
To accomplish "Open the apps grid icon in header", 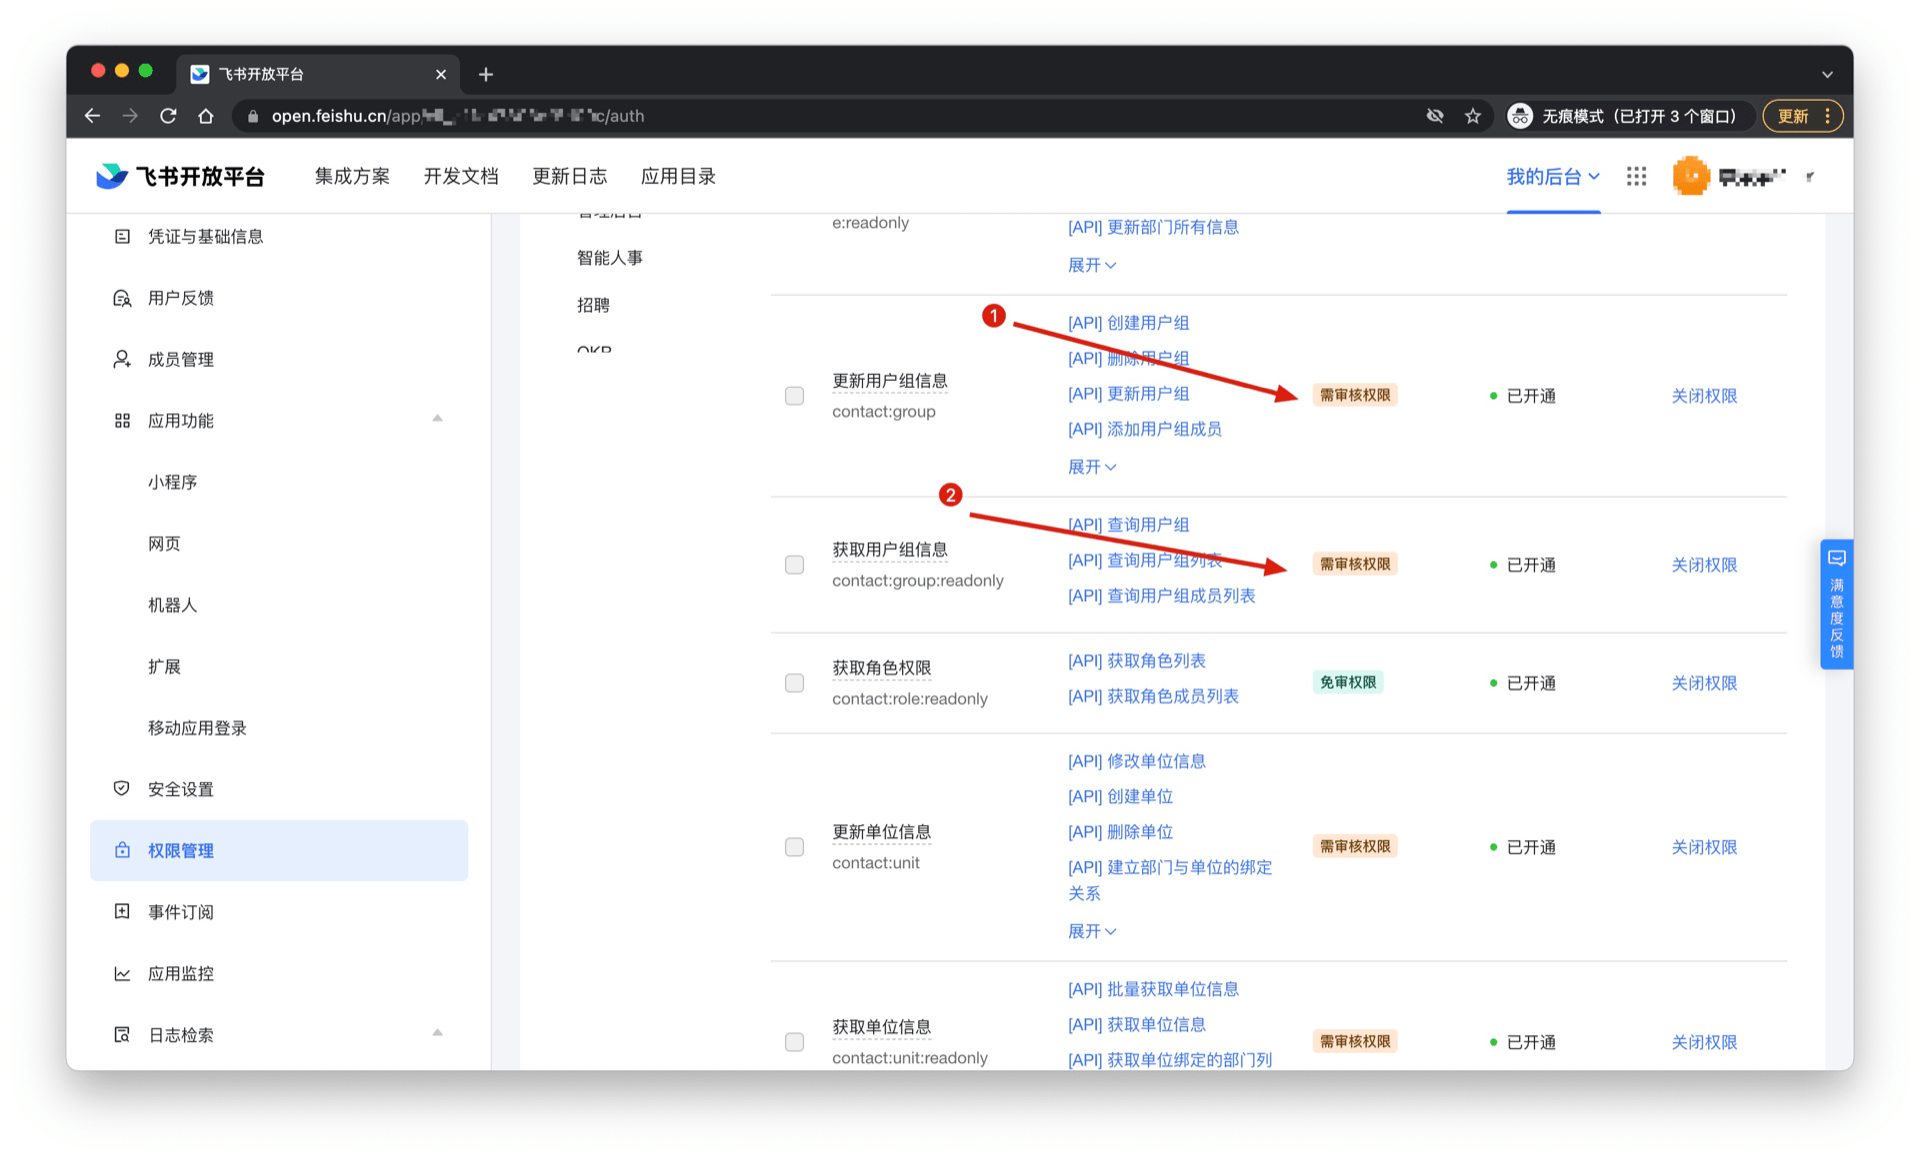I will 1636,176.
